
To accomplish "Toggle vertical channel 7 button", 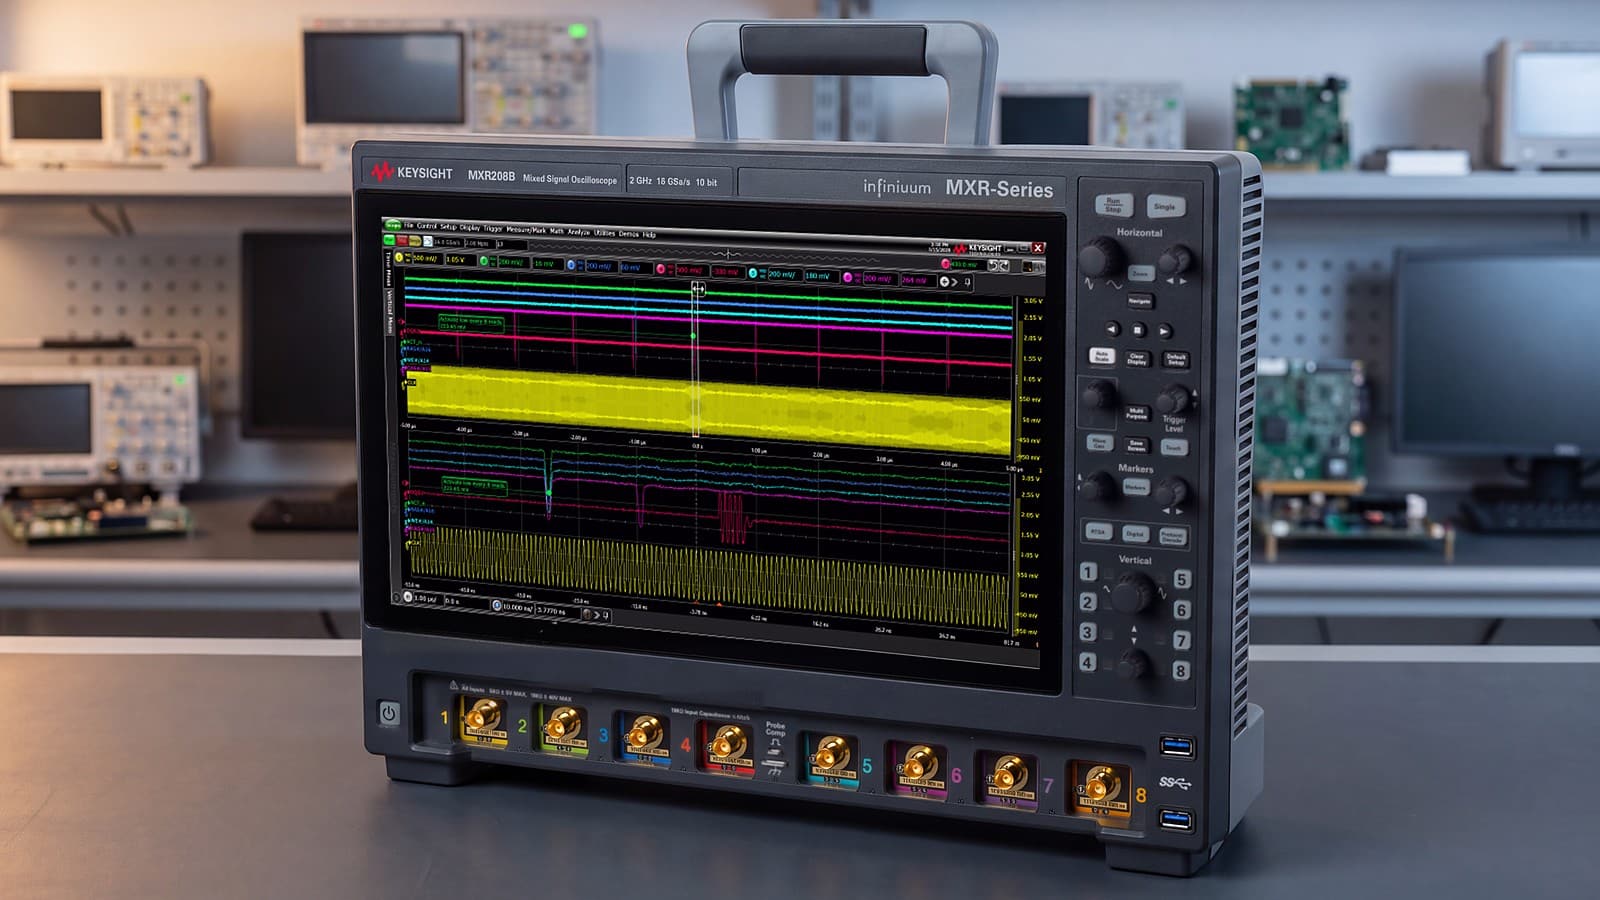I will click(x=1182, y=640).
